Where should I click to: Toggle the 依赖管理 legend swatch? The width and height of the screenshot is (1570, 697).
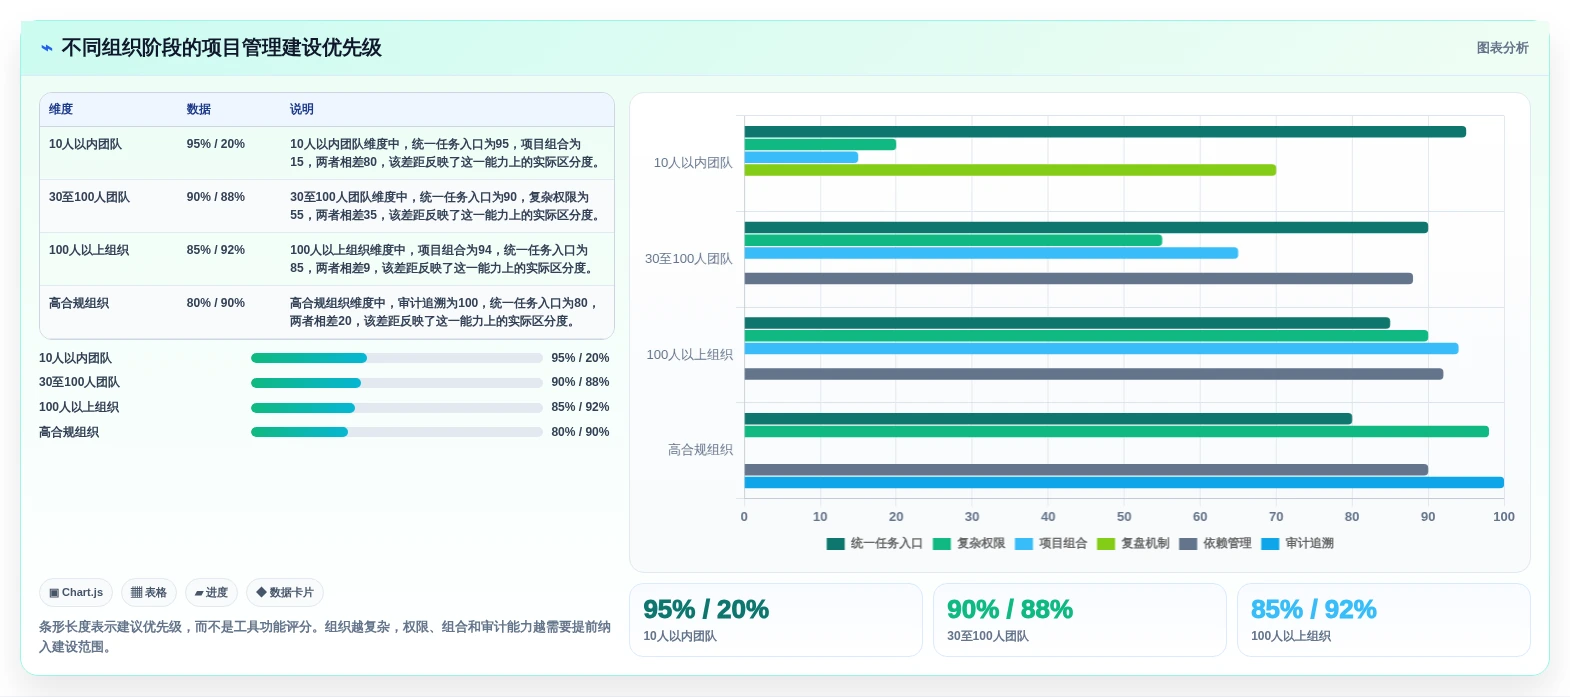[x=1188, y=544]
